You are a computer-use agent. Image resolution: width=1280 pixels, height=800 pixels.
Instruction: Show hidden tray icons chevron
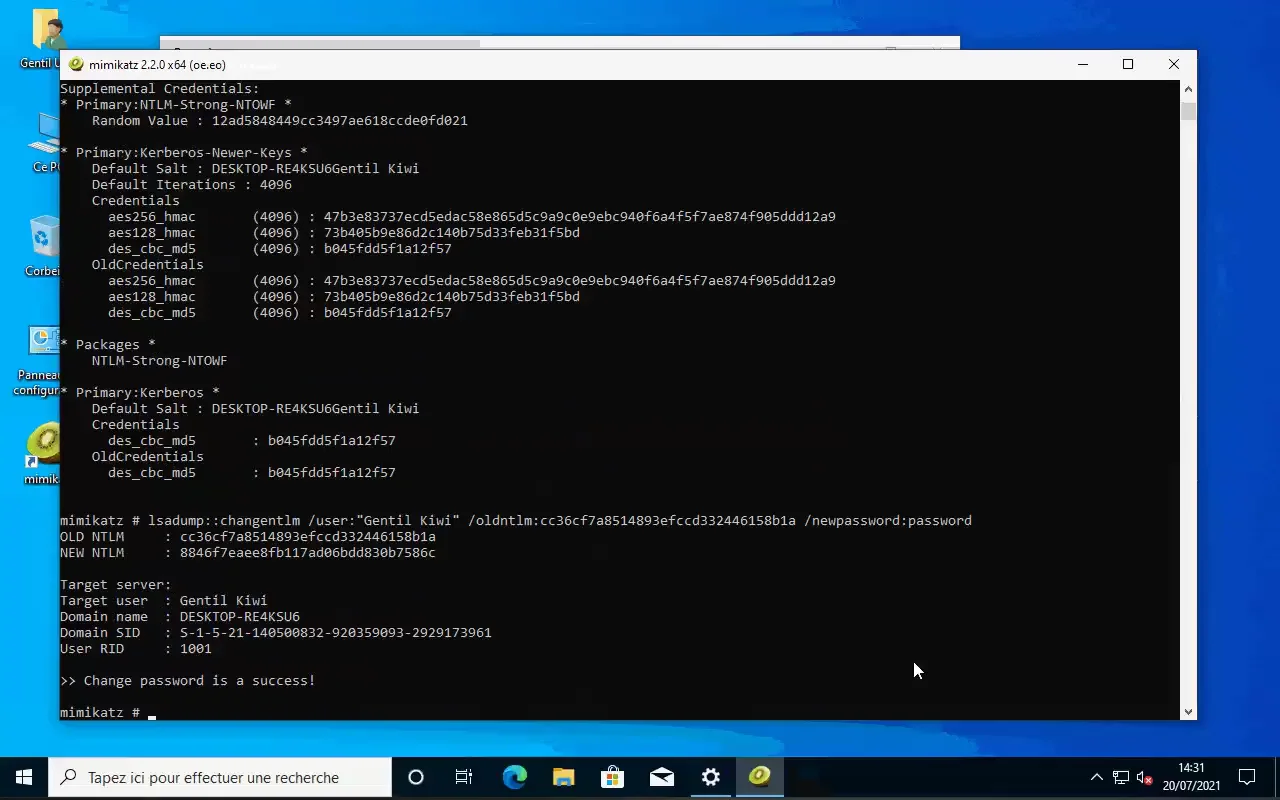[1096, 777]
